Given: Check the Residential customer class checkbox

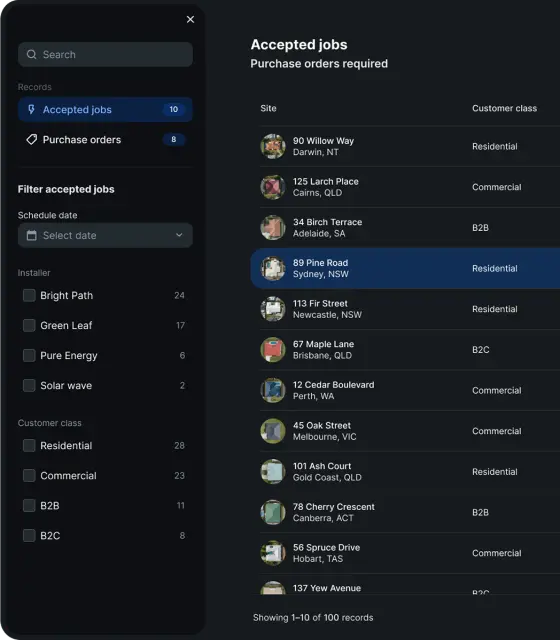Looking at the screenshot, I should [29, 445].
